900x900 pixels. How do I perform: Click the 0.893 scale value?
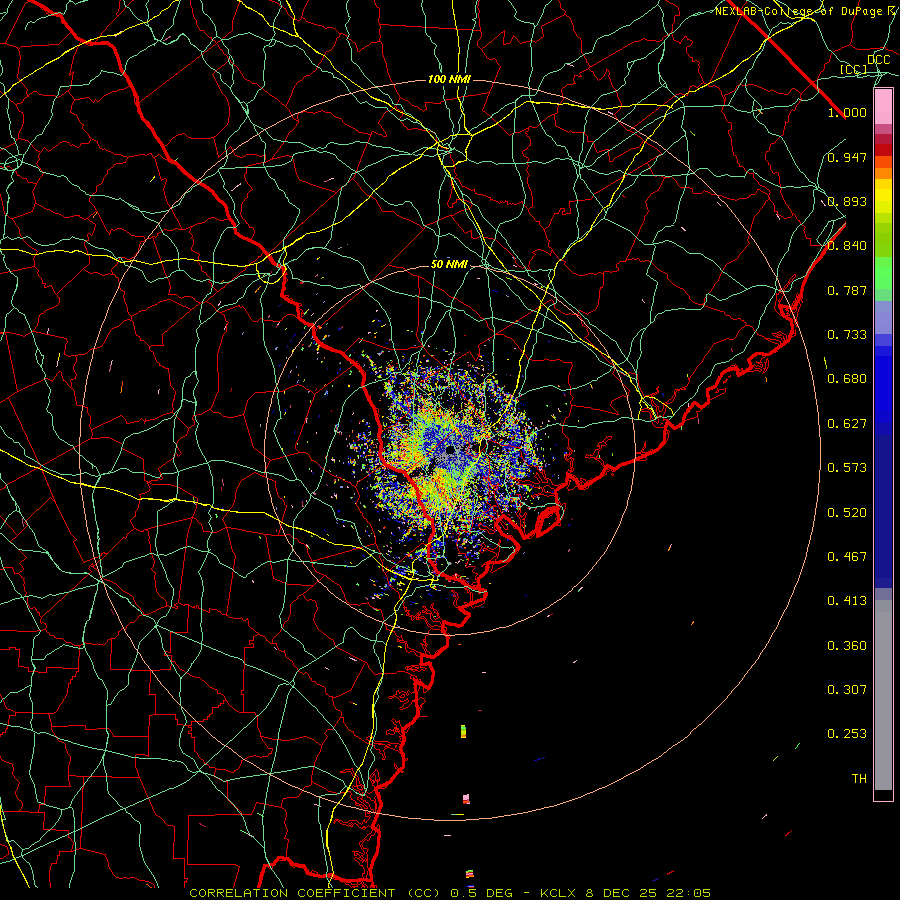click(847, 201)
